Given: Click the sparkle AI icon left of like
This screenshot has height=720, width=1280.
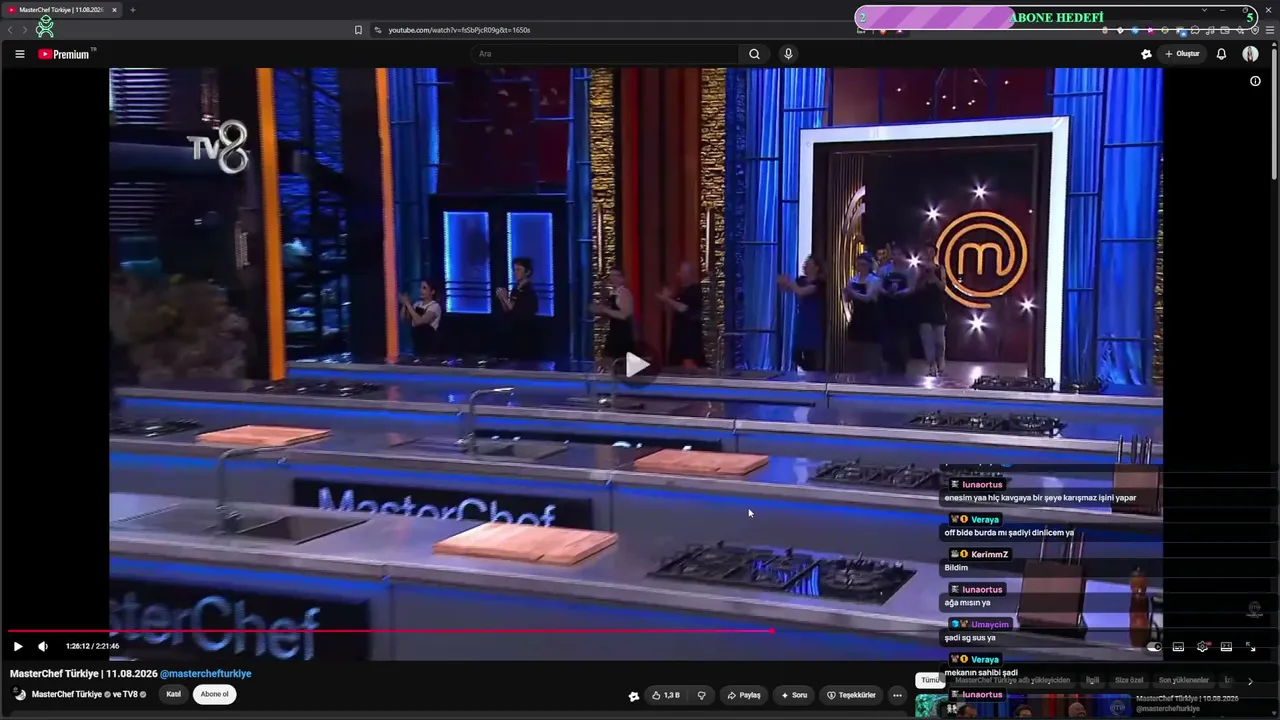Looking at the screenshot, I should (x=633, y=696).
